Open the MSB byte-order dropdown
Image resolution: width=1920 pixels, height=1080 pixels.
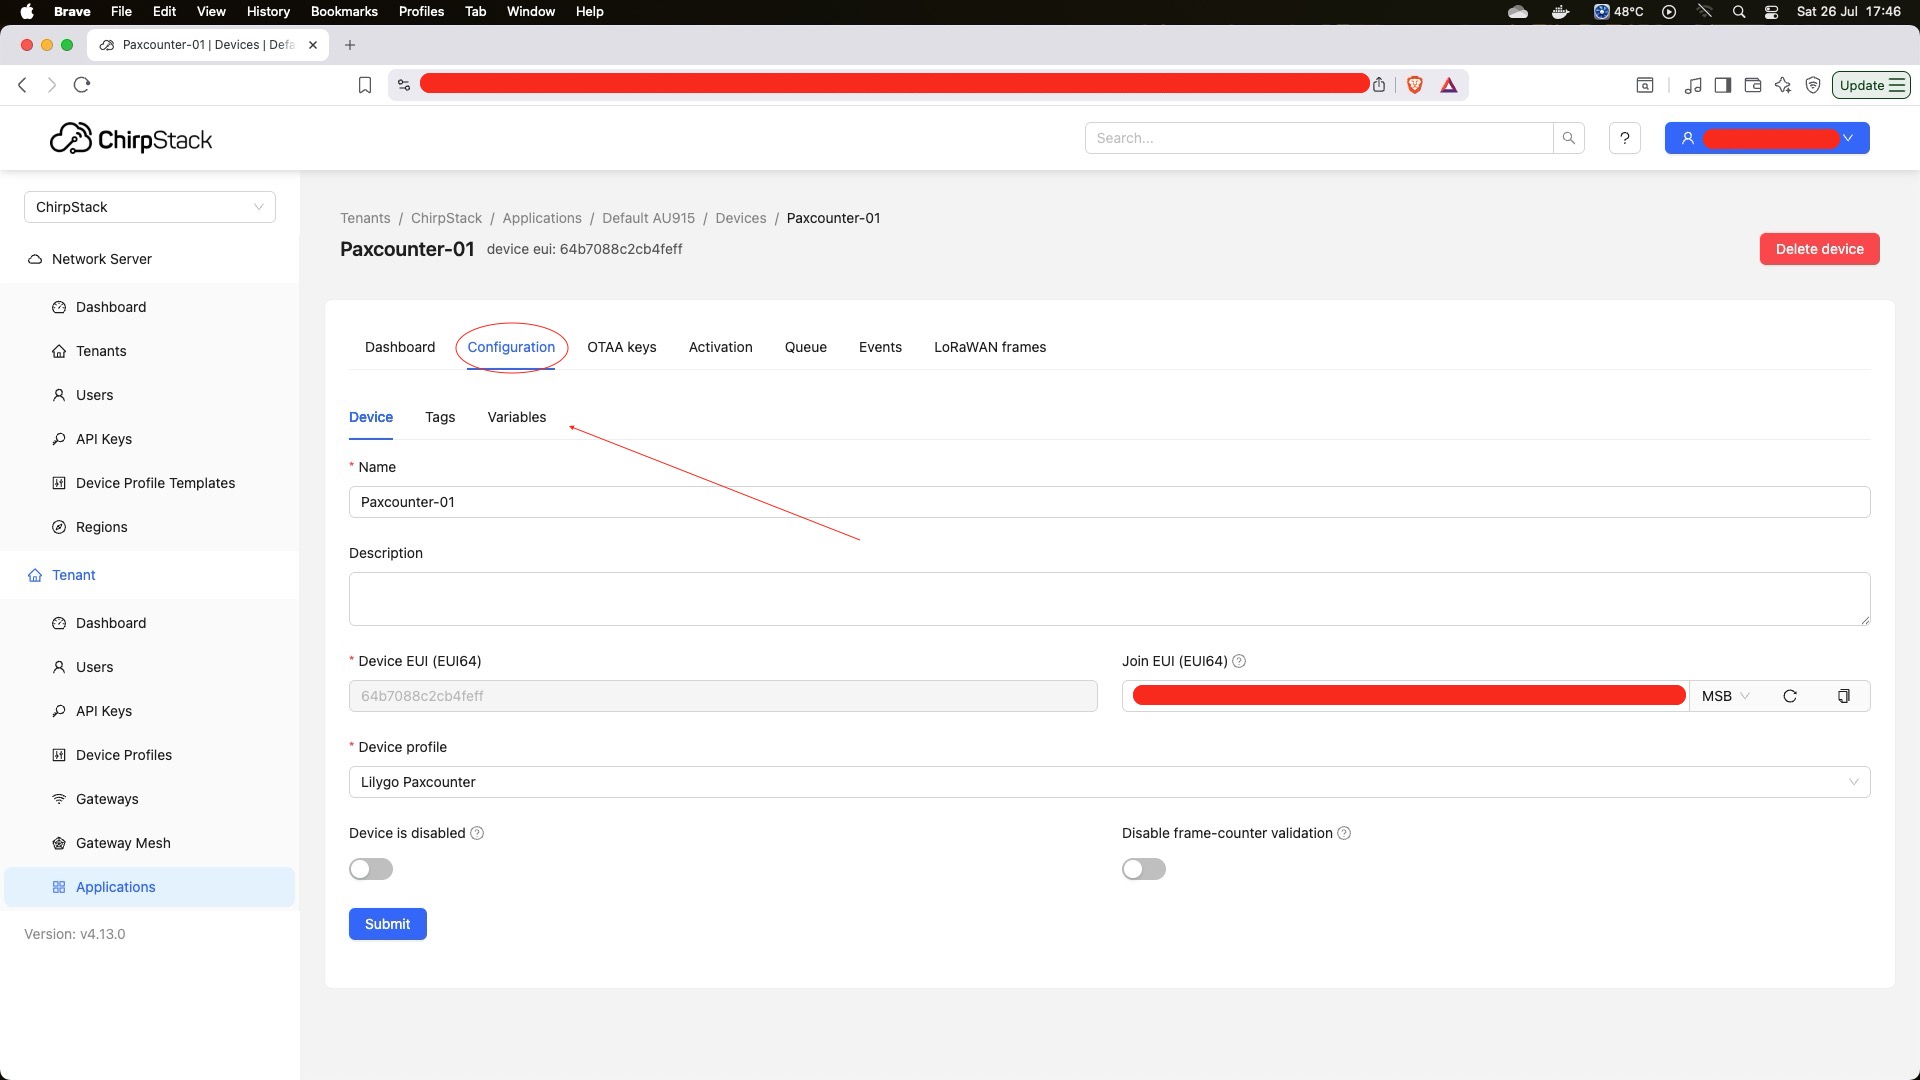coord(1725,696)
